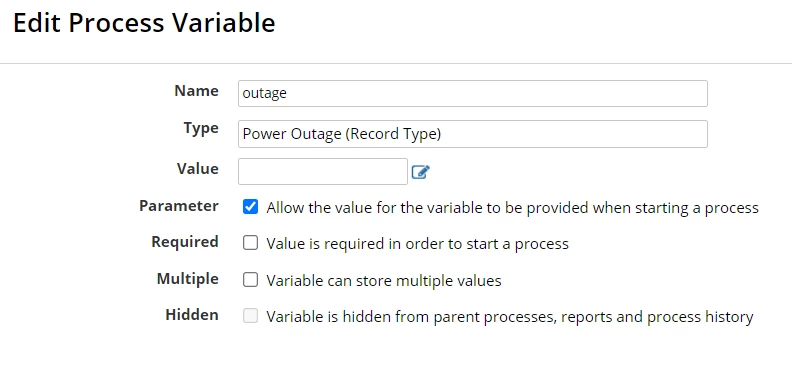Uncheck the Parameter checkbox
This screenshot has height=373, width=792.
[251, 207]
